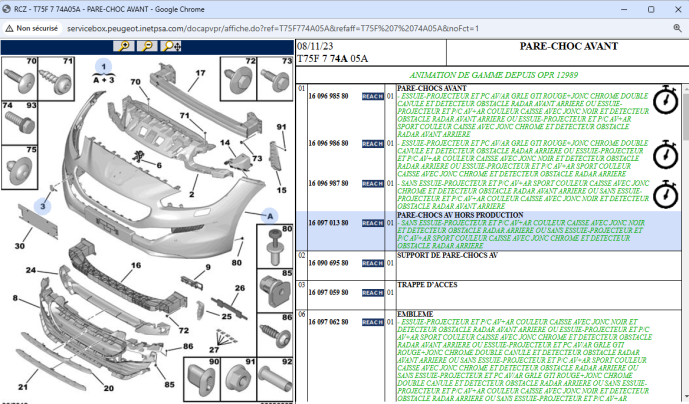Click TRAPPE D'ACCES text
Screen dimensions: 689x404
click(427, 285)
